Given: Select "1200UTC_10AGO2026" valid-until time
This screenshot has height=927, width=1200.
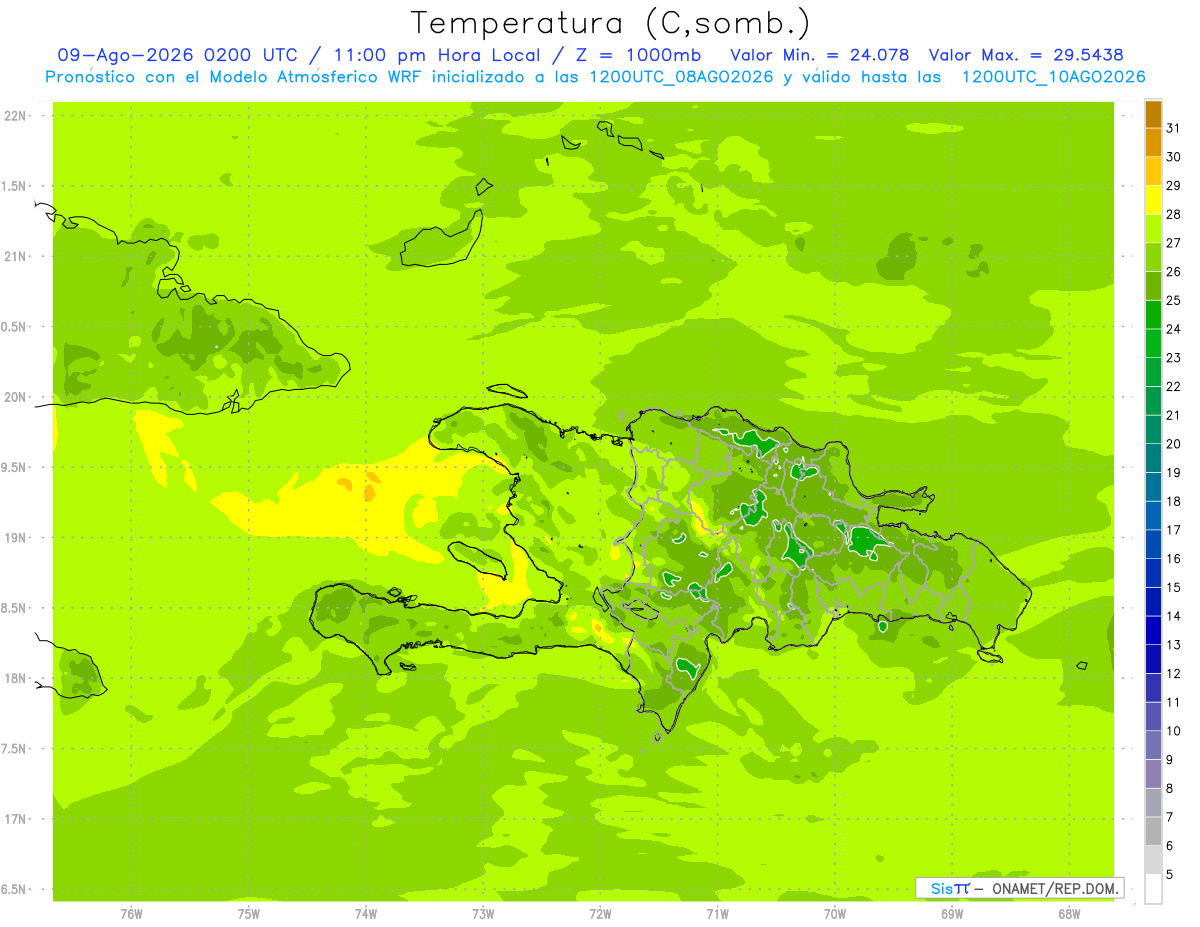Looking at the screenshot, I should 1054,77.
